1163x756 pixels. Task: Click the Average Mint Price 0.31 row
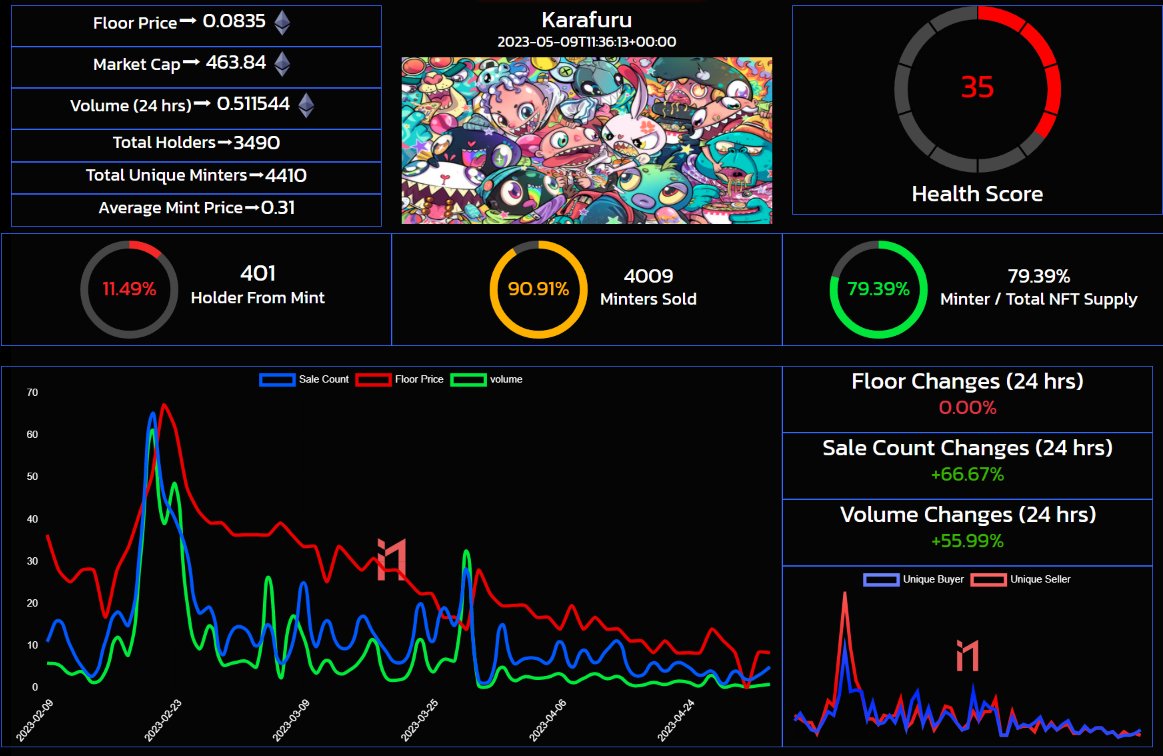197,208
